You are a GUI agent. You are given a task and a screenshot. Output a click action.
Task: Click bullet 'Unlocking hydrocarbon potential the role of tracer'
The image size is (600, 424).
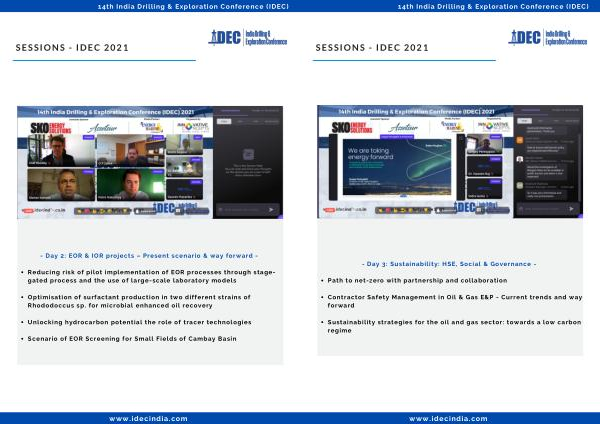(x=139, y=322)
